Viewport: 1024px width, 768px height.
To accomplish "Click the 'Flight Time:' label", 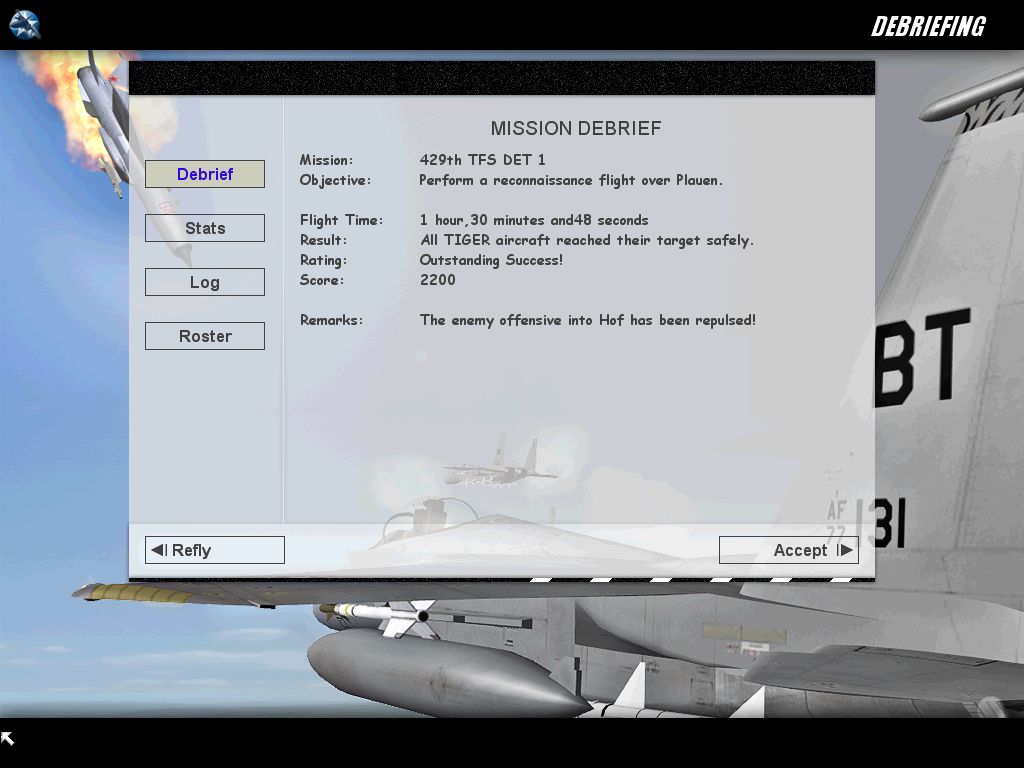I will click(342, 220).
